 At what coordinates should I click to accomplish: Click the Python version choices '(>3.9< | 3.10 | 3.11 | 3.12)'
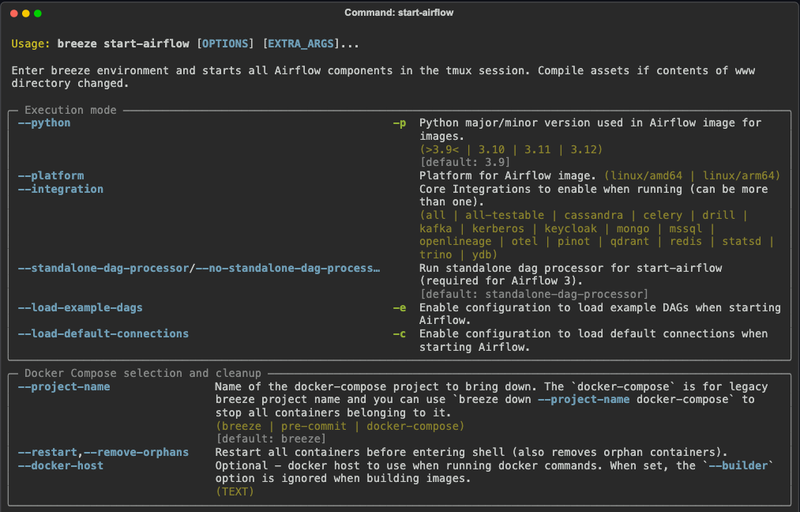tap(511, 149)
